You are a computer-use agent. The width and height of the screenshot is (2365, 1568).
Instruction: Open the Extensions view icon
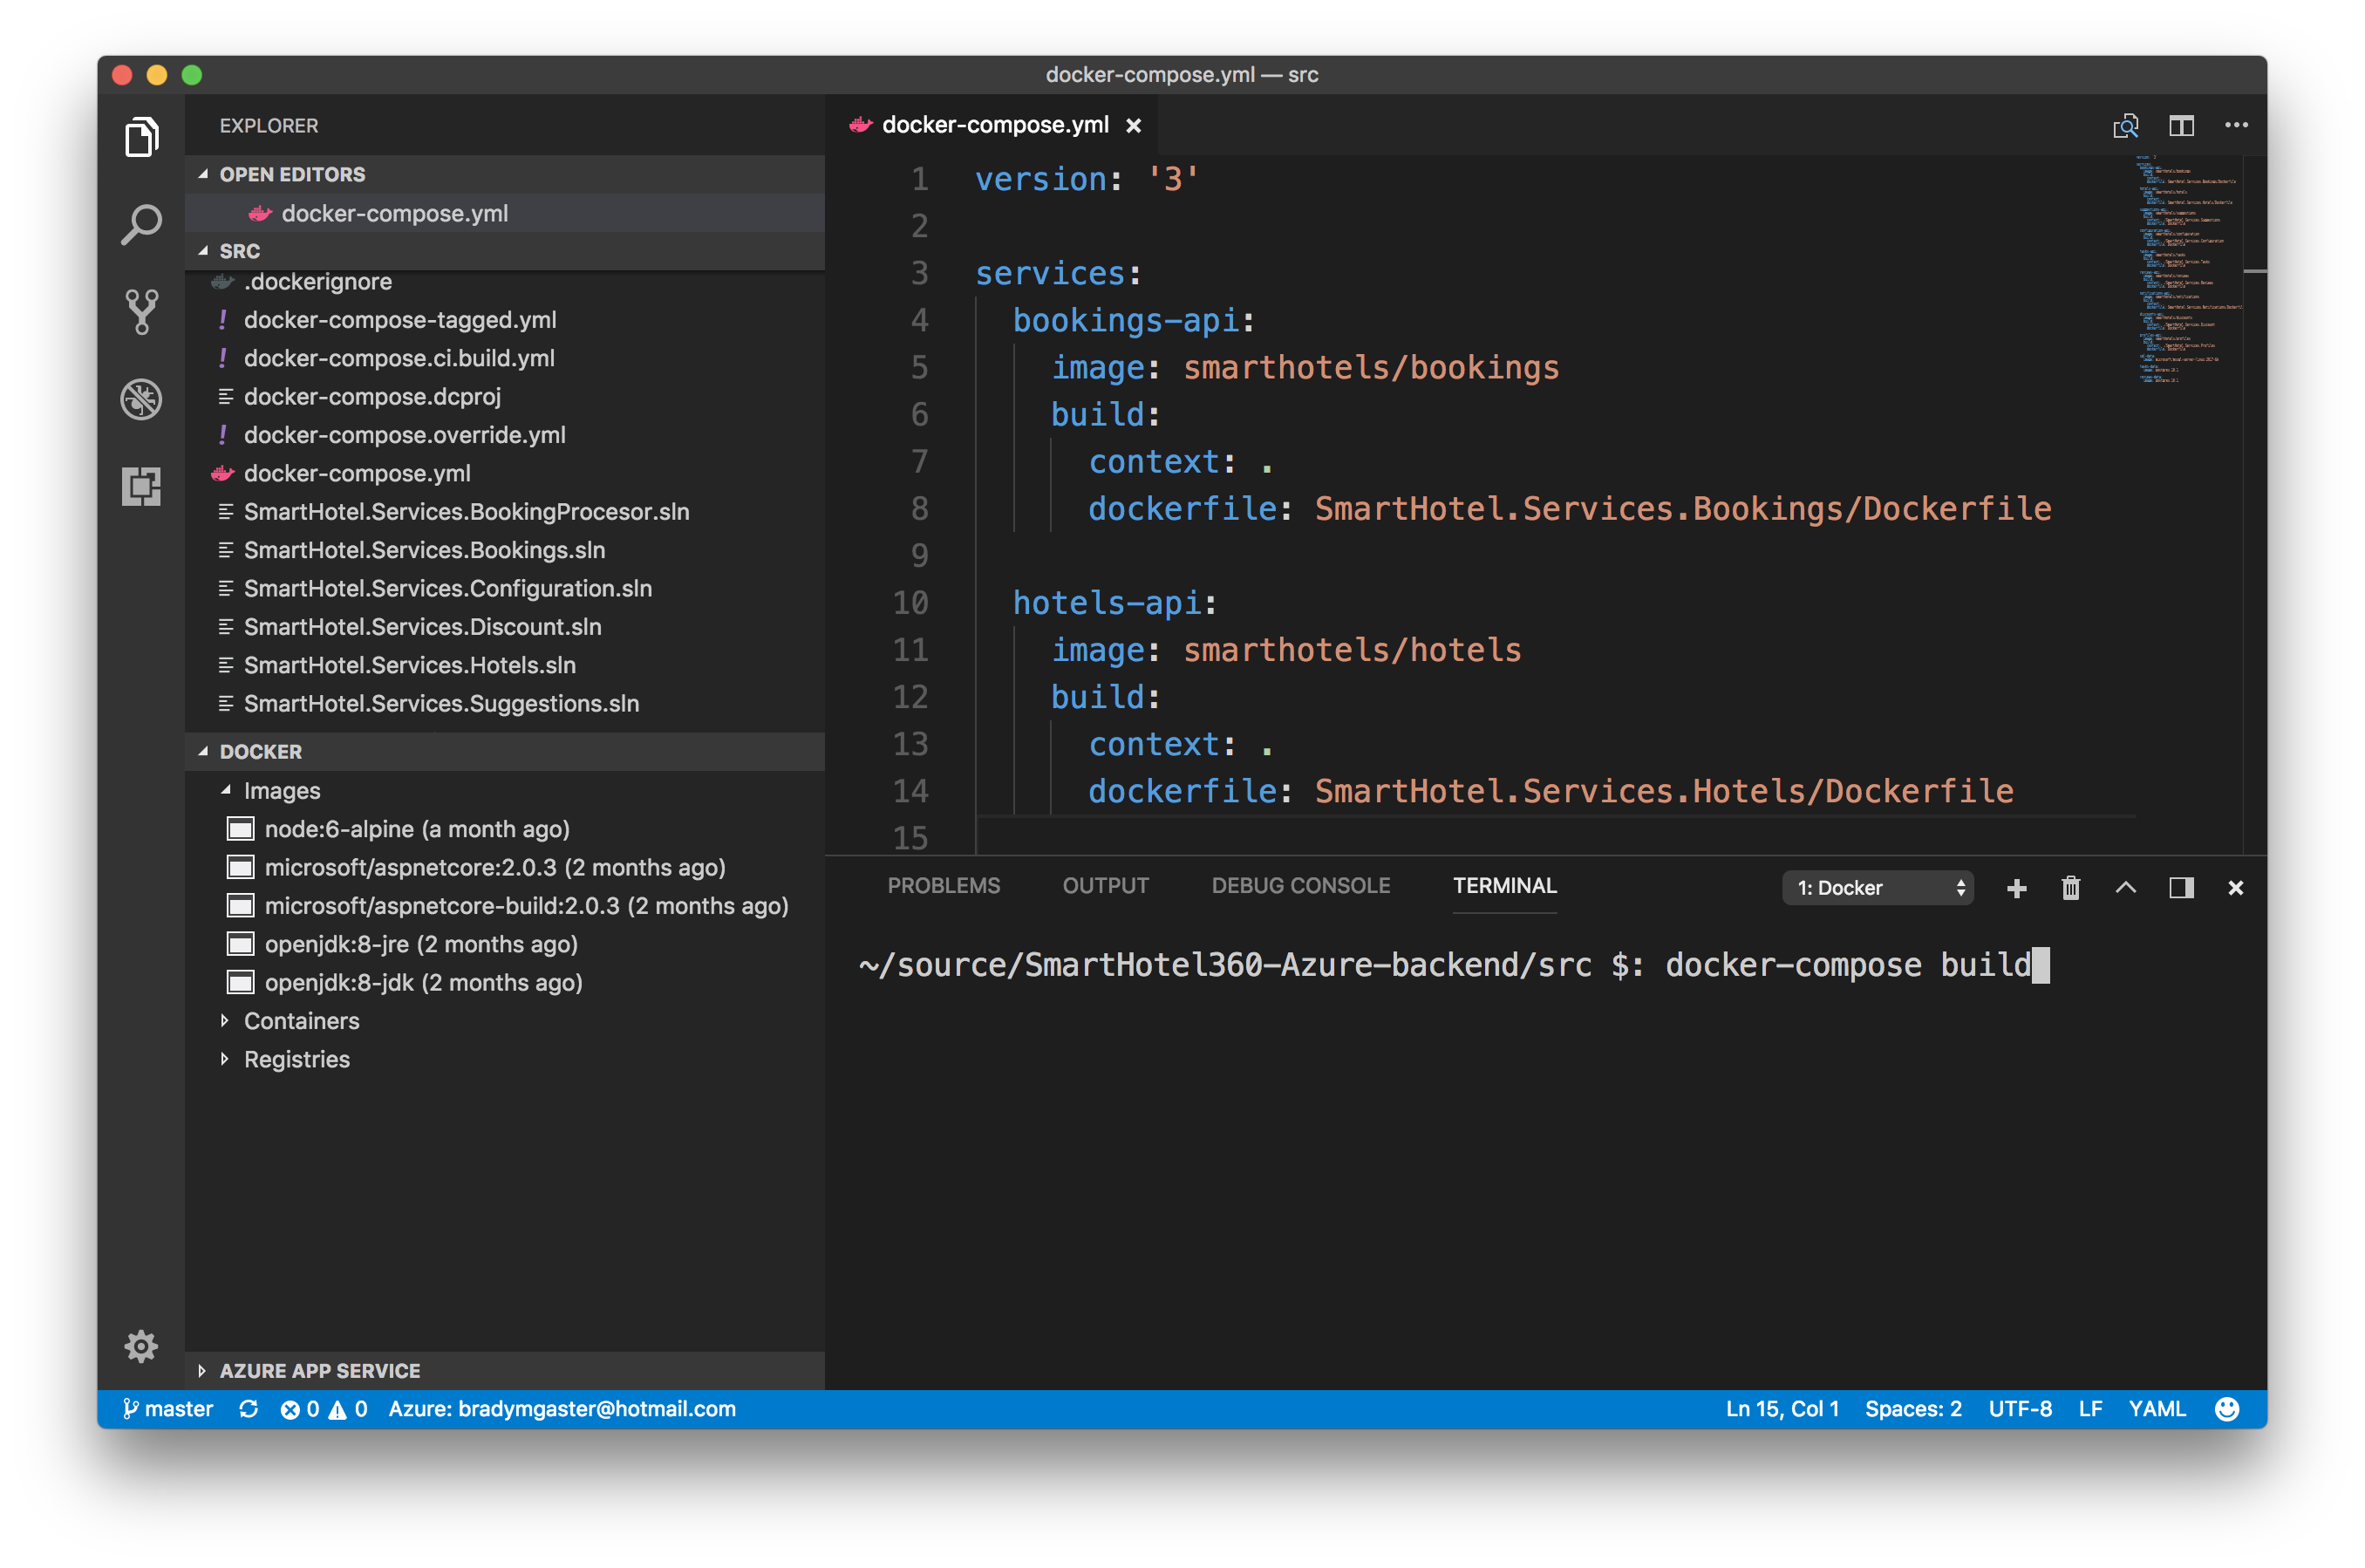click(x=141, y=486)
